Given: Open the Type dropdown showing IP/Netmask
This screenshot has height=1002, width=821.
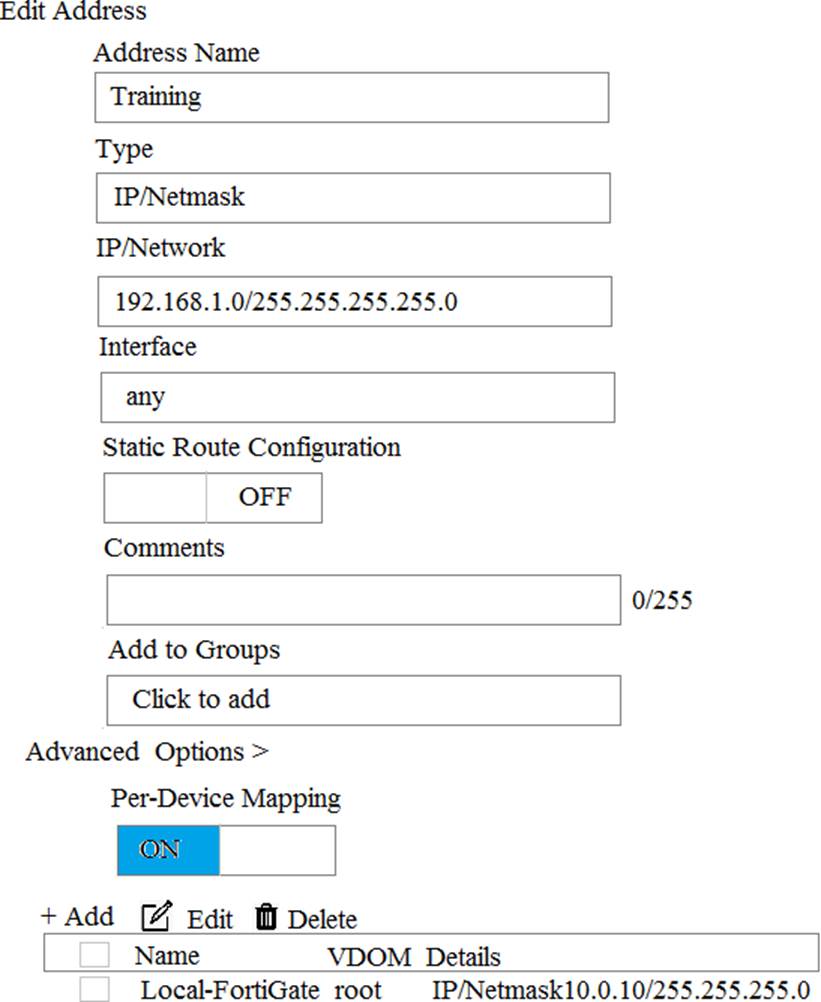Looking at the screenshot, I should 353,197.
